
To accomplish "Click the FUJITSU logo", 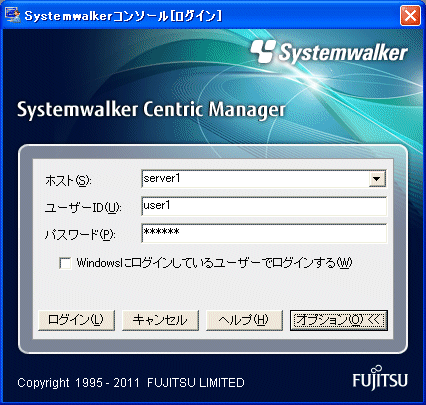I will point(380,378).
